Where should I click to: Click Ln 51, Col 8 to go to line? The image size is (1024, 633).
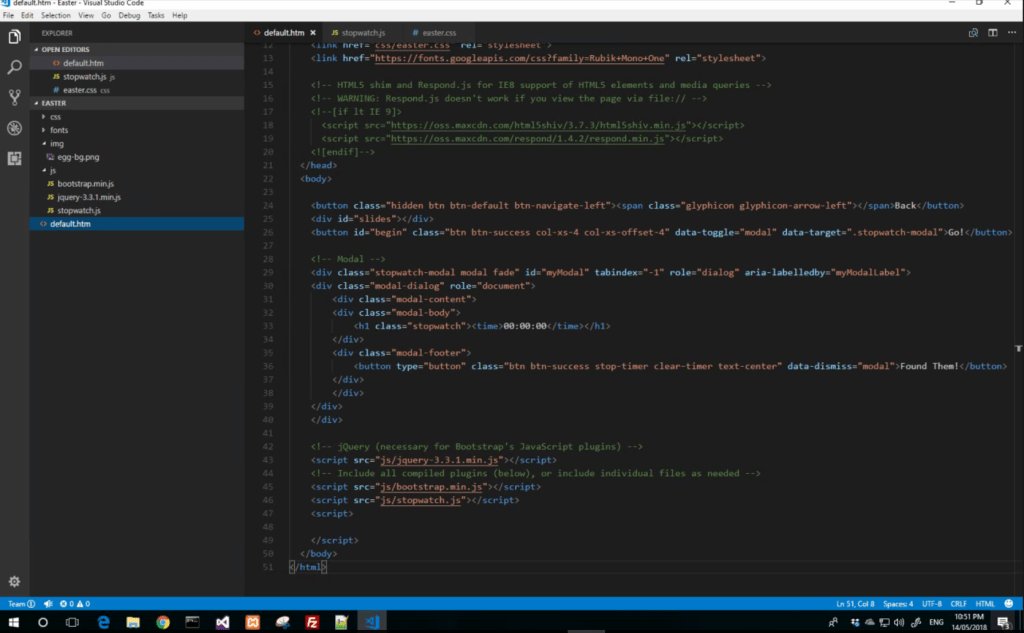(855, 604)
